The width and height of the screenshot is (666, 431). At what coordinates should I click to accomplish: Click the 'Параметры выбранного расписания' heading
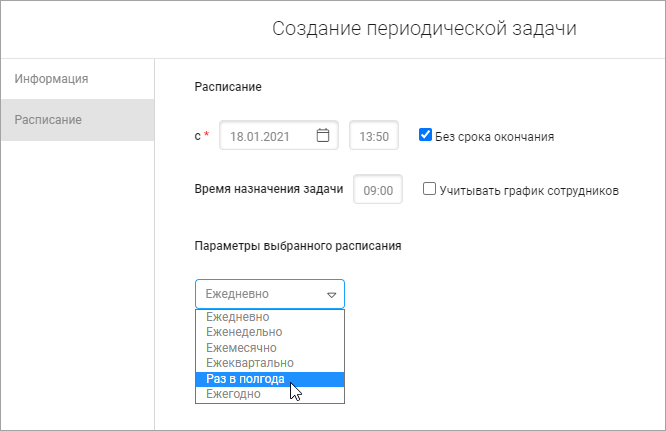(298, 245)
